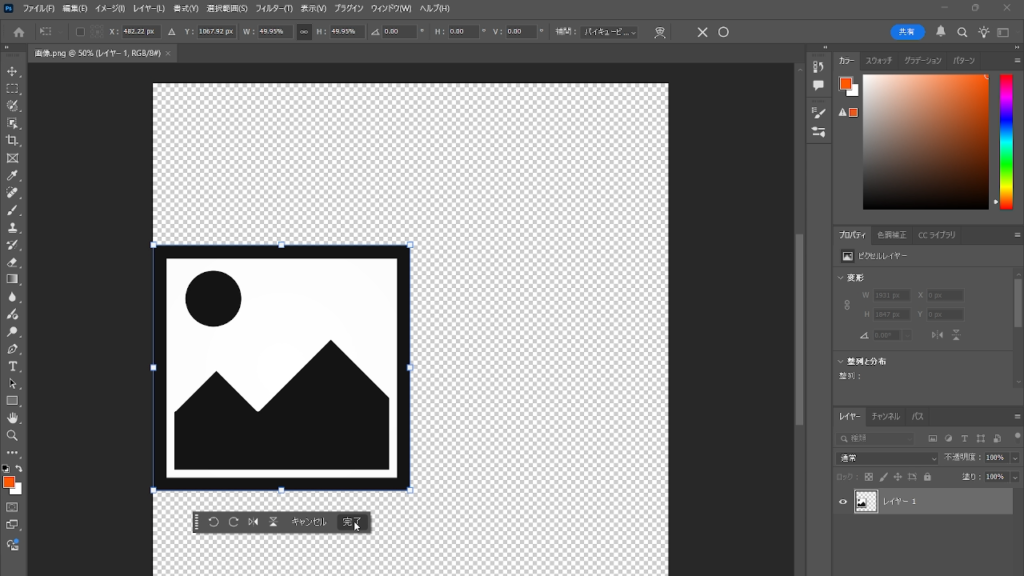Click the foreground color swatch in toolbar
Screen dimensions: 1024x576
coord(8,482)
